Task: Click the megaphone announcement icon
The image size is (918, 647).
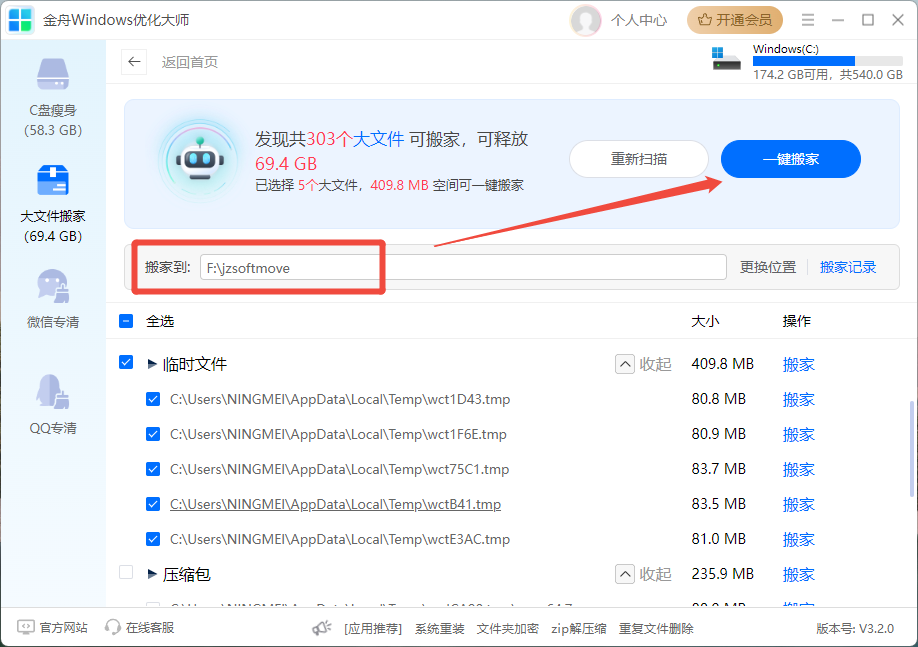Action: click(322, 628)
